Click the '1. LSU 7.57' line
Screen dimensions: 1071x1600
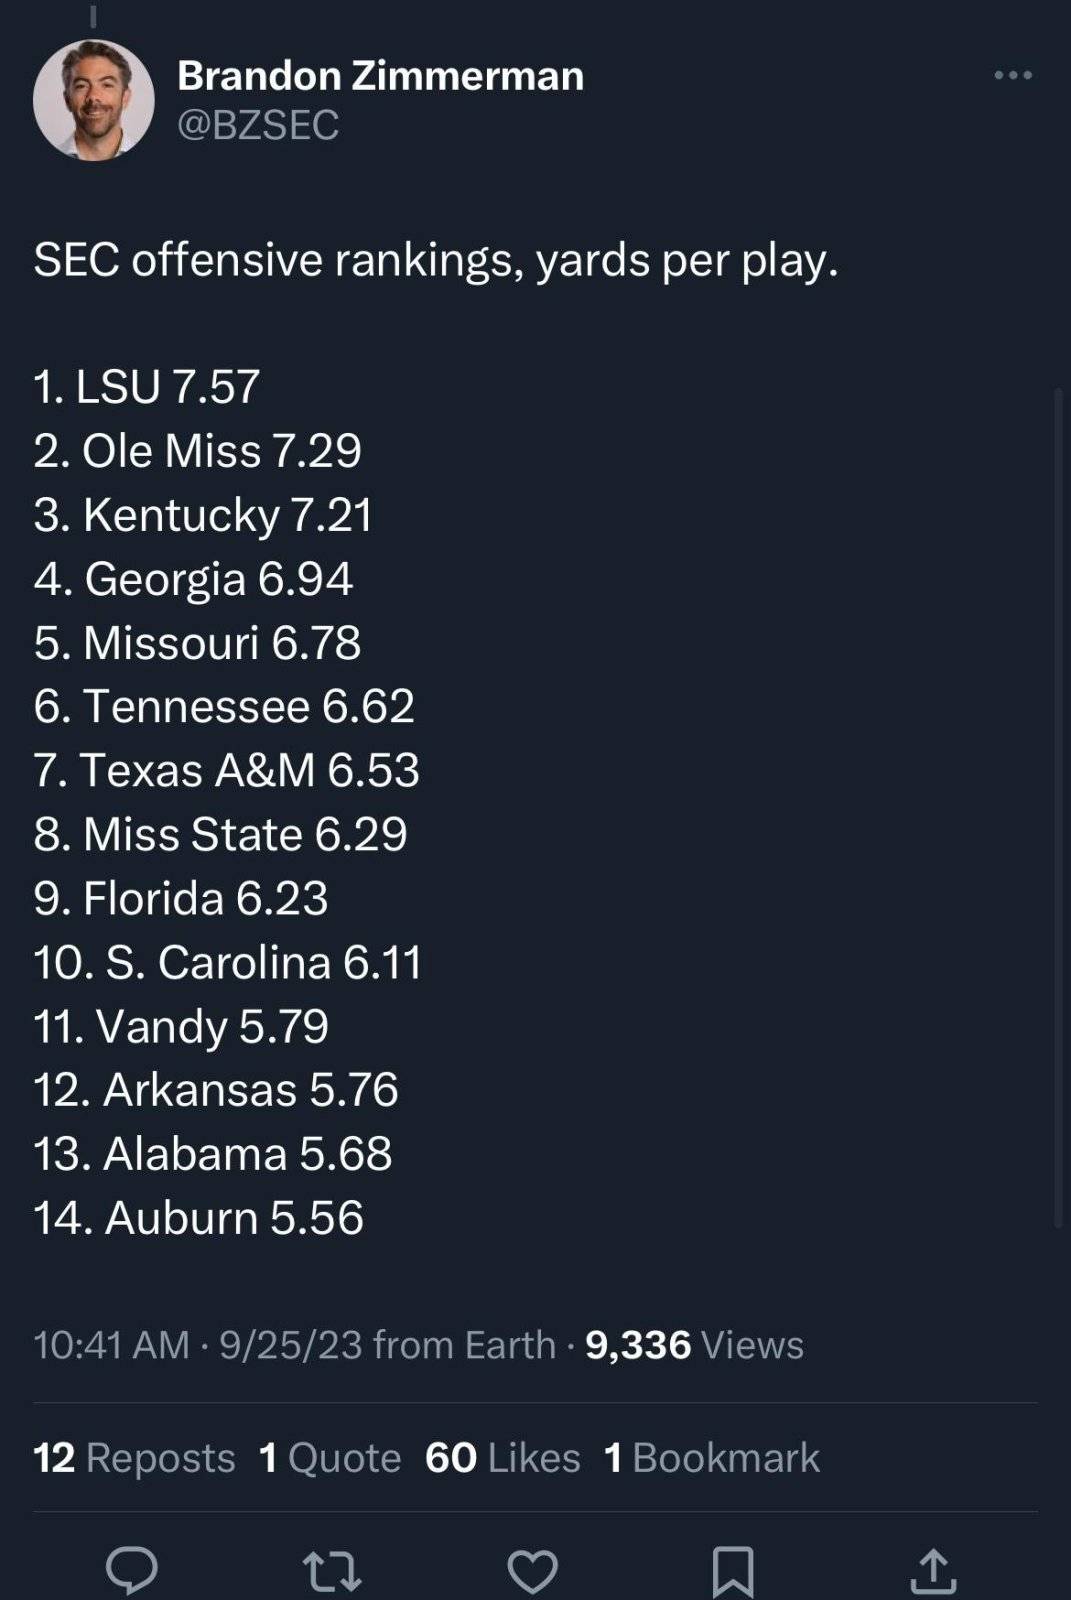(x=147, y=387)
